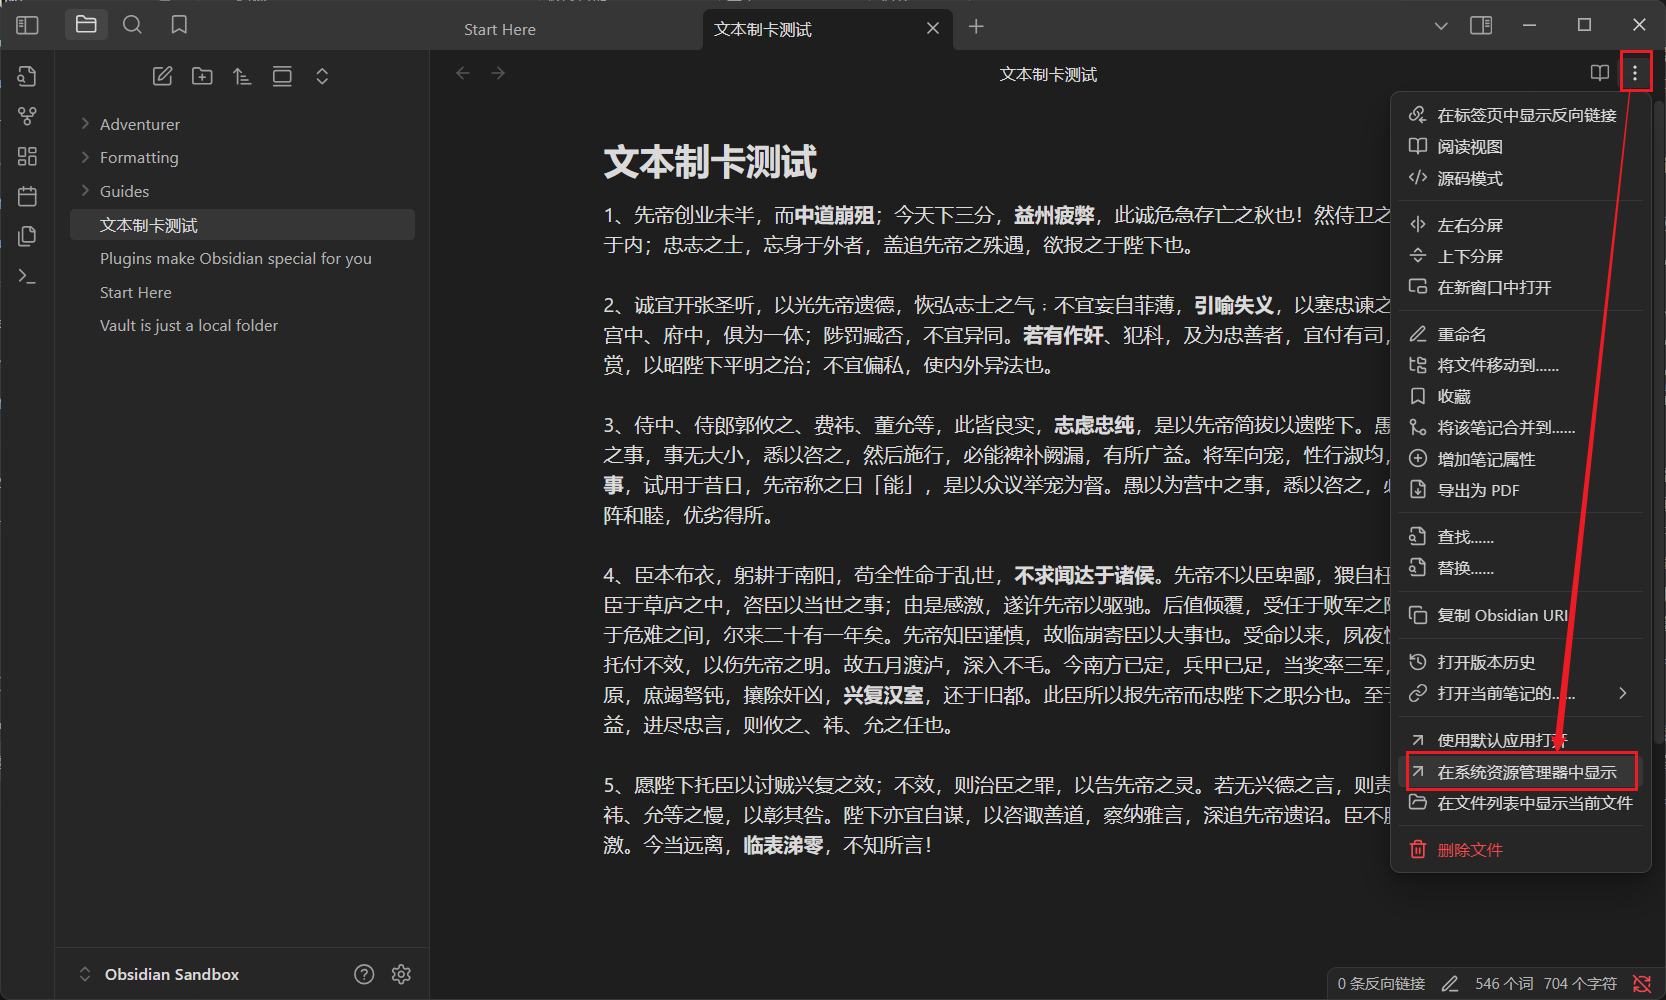
Task: Open the search panel icon
Action: click(x=132, y=25)
